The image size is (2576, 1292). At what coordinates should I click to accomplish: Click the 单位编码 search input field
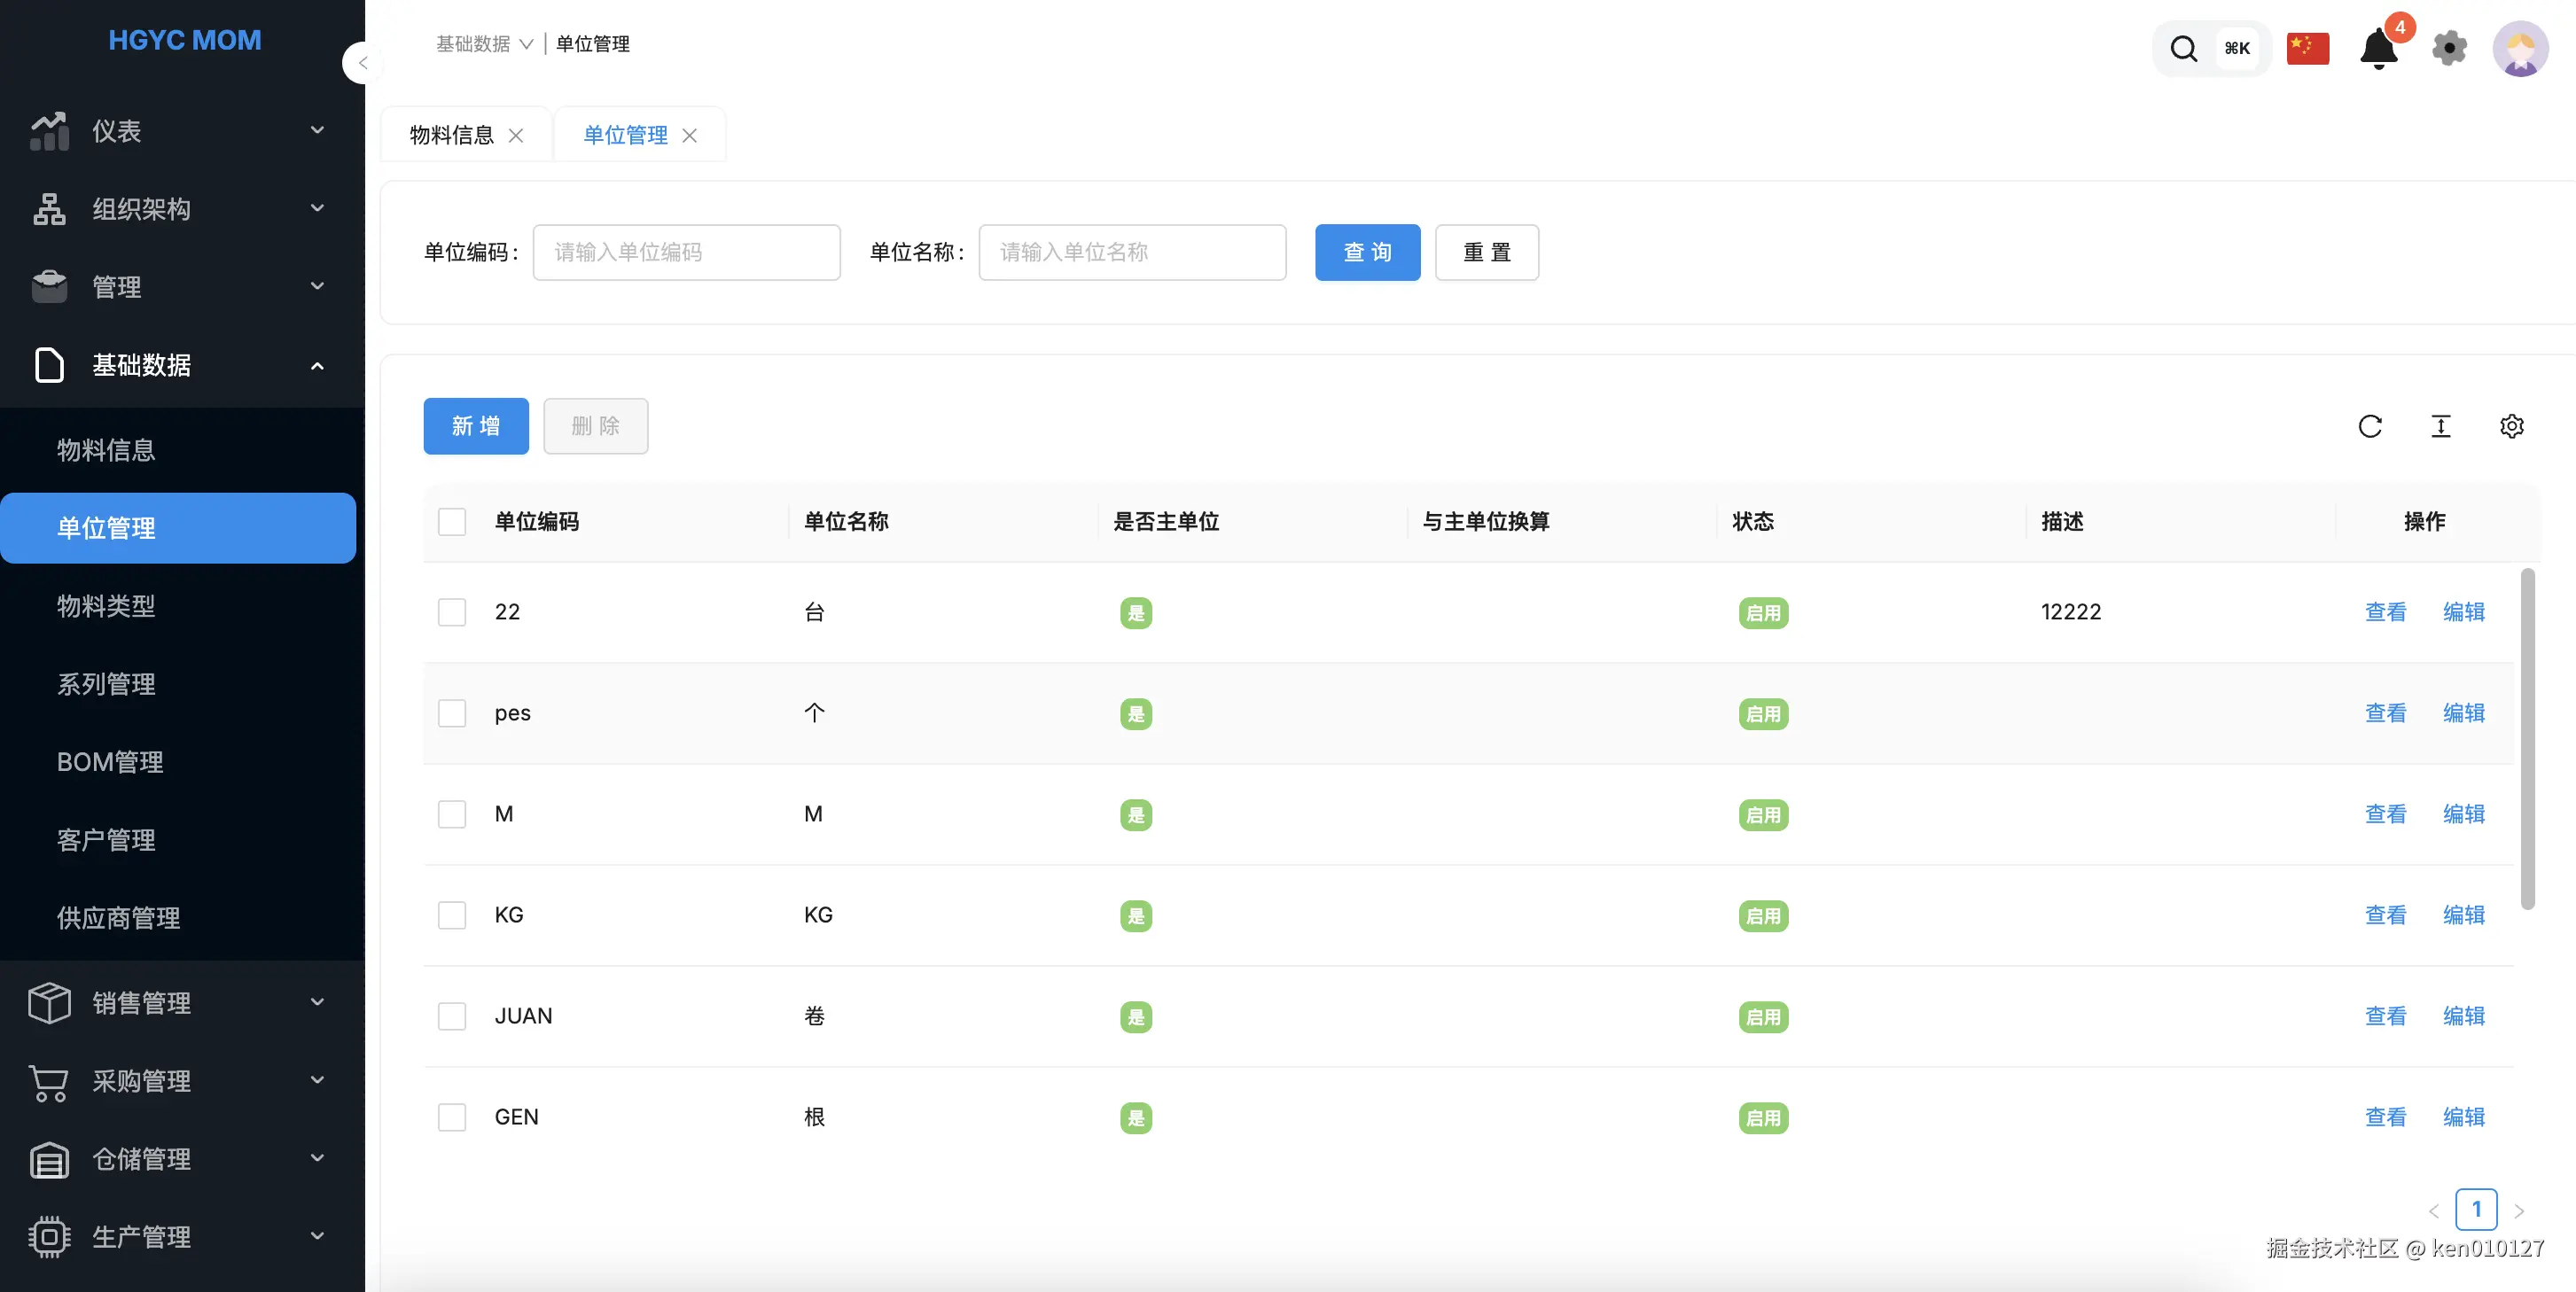[x=686, y=252]
